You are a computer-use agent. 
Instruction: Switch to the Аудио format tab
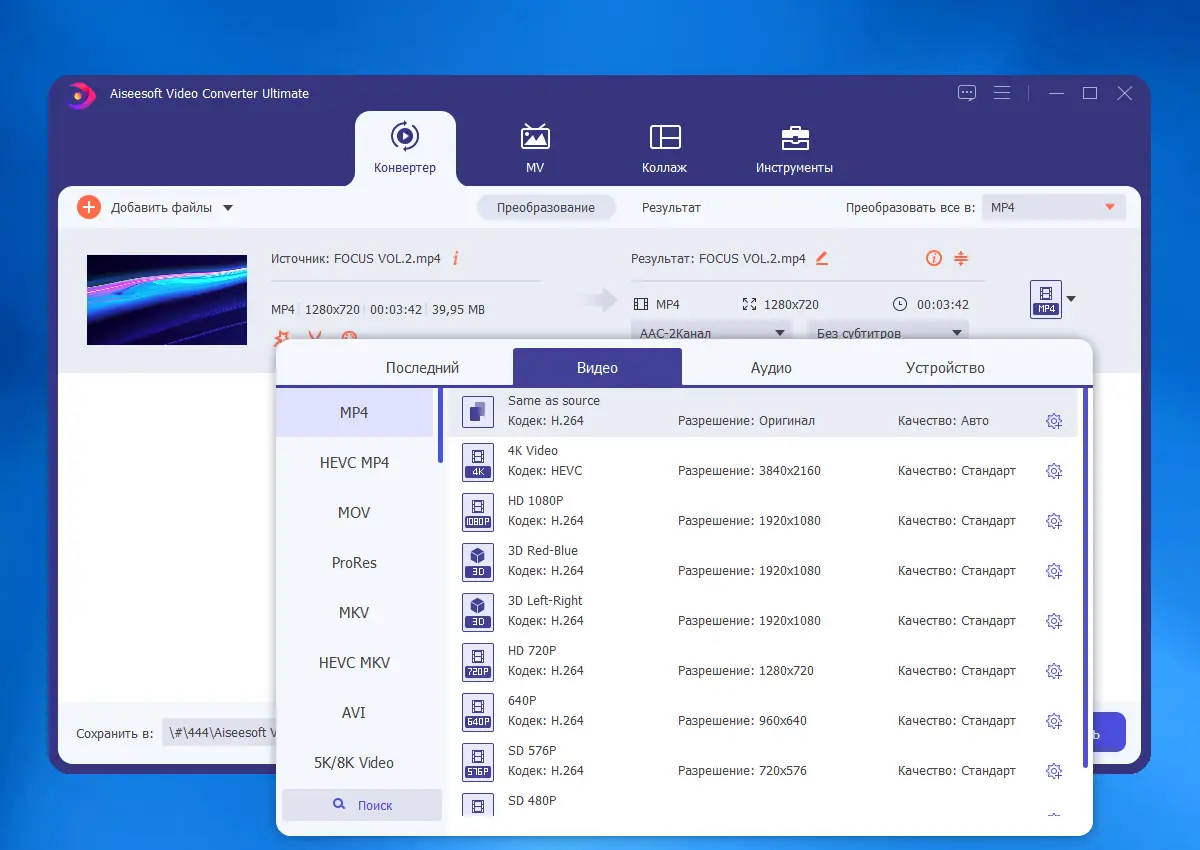point(771,367)
